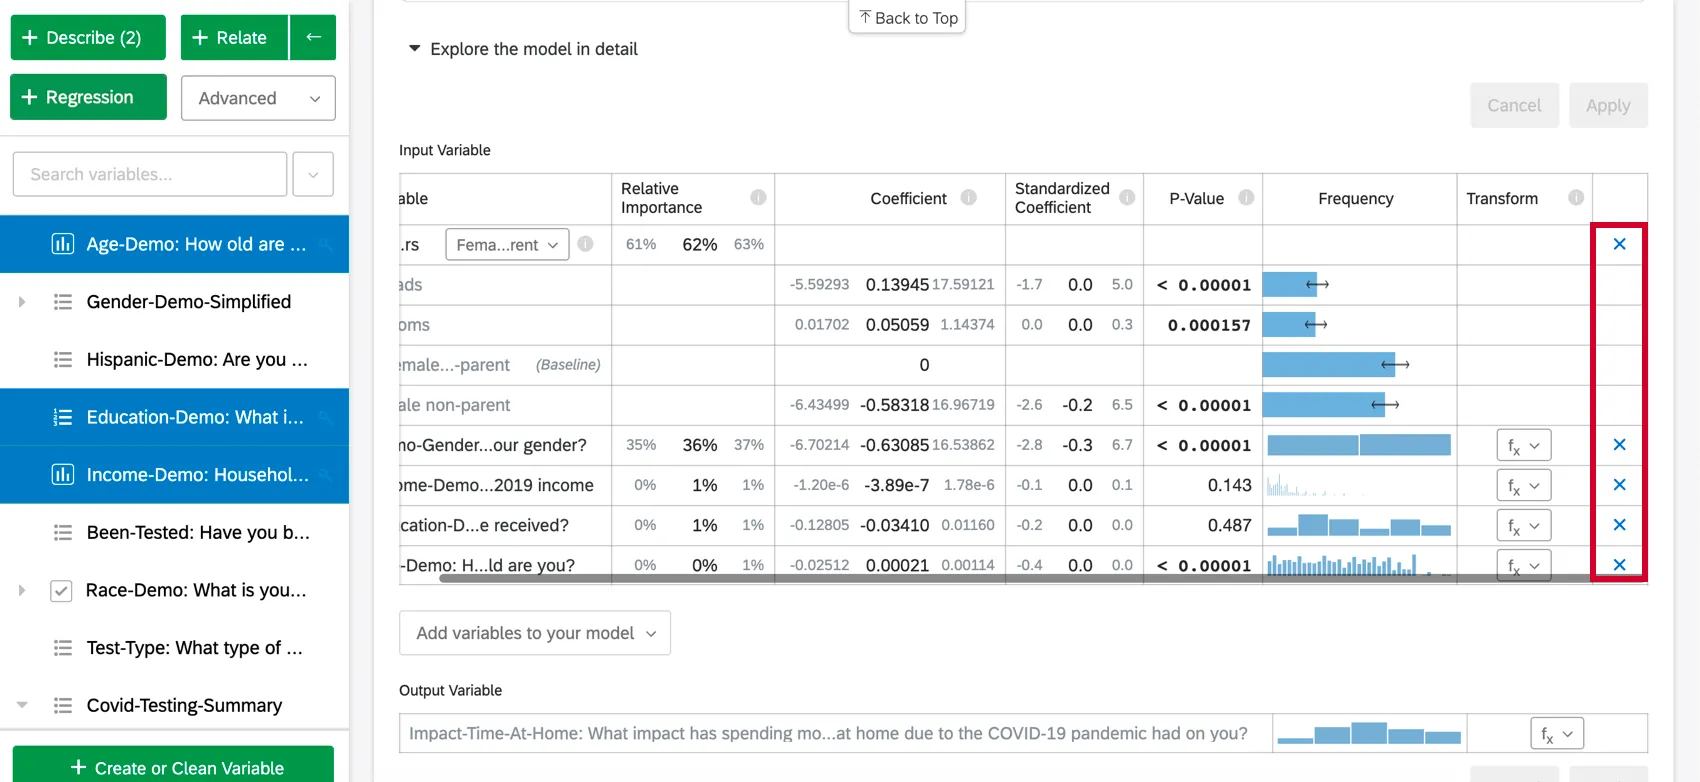Click the Search variables input field
Screen dimensions: 1700x782
[x=150, y=175]
